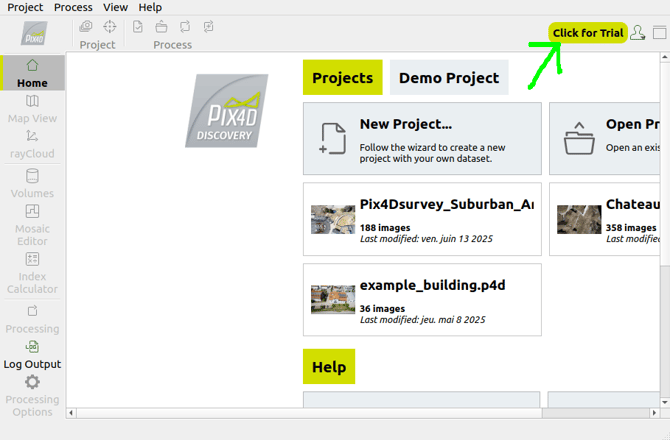
Task: Open the user account icon dropdown
Action: pos(638,33)
